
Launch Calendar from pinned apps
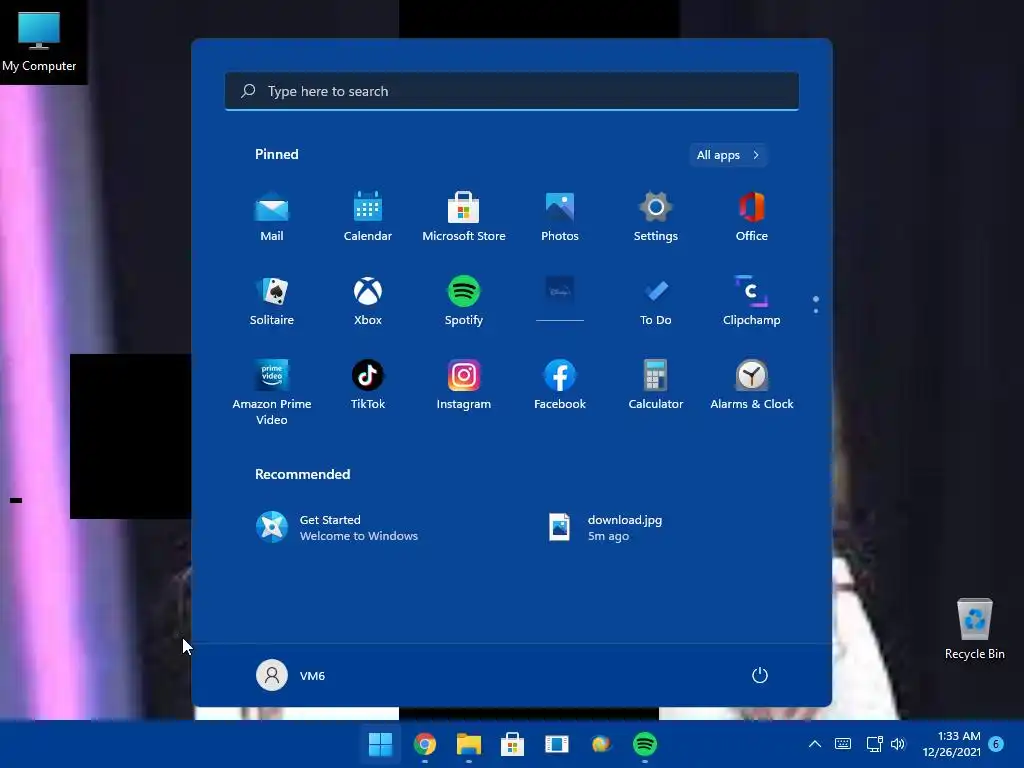[368, 217]
